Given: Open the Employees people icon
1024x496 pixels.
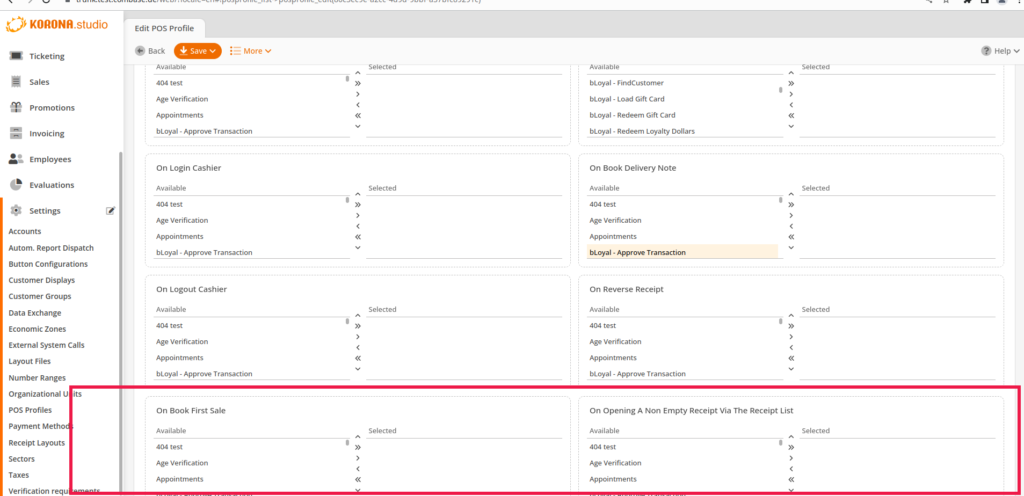Looking at the screenshot, I should (x=16, y=159).
